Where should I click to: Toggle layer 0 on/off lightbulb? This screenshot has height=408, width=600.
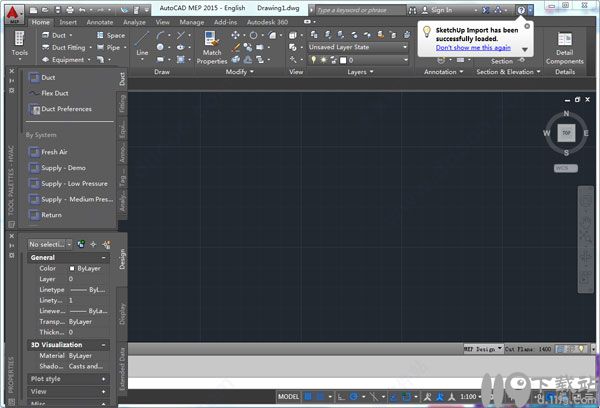click(x=314, y=60)
